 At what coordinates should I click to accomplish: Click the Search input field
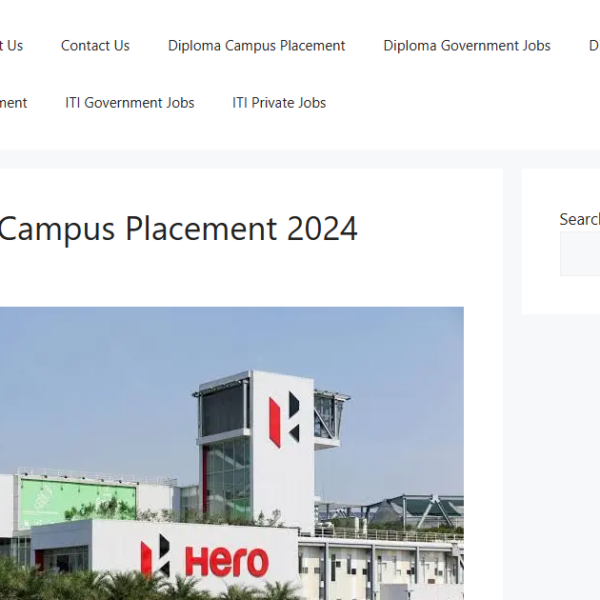[580, 253]
